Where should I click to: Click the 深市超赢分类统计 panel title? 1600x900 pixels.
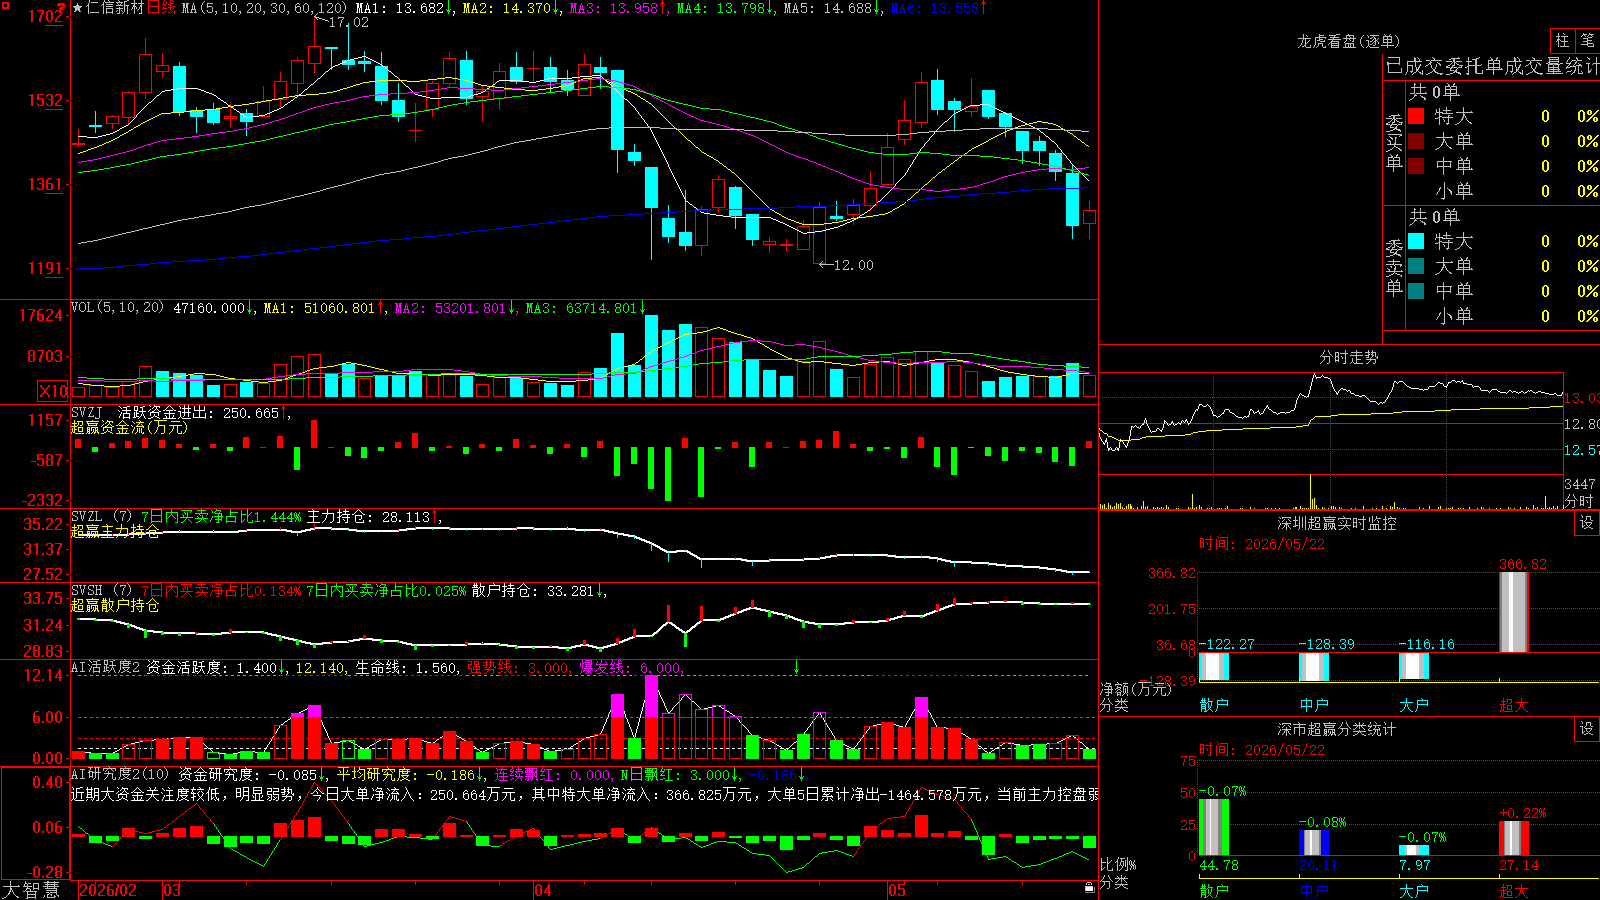1336,729
